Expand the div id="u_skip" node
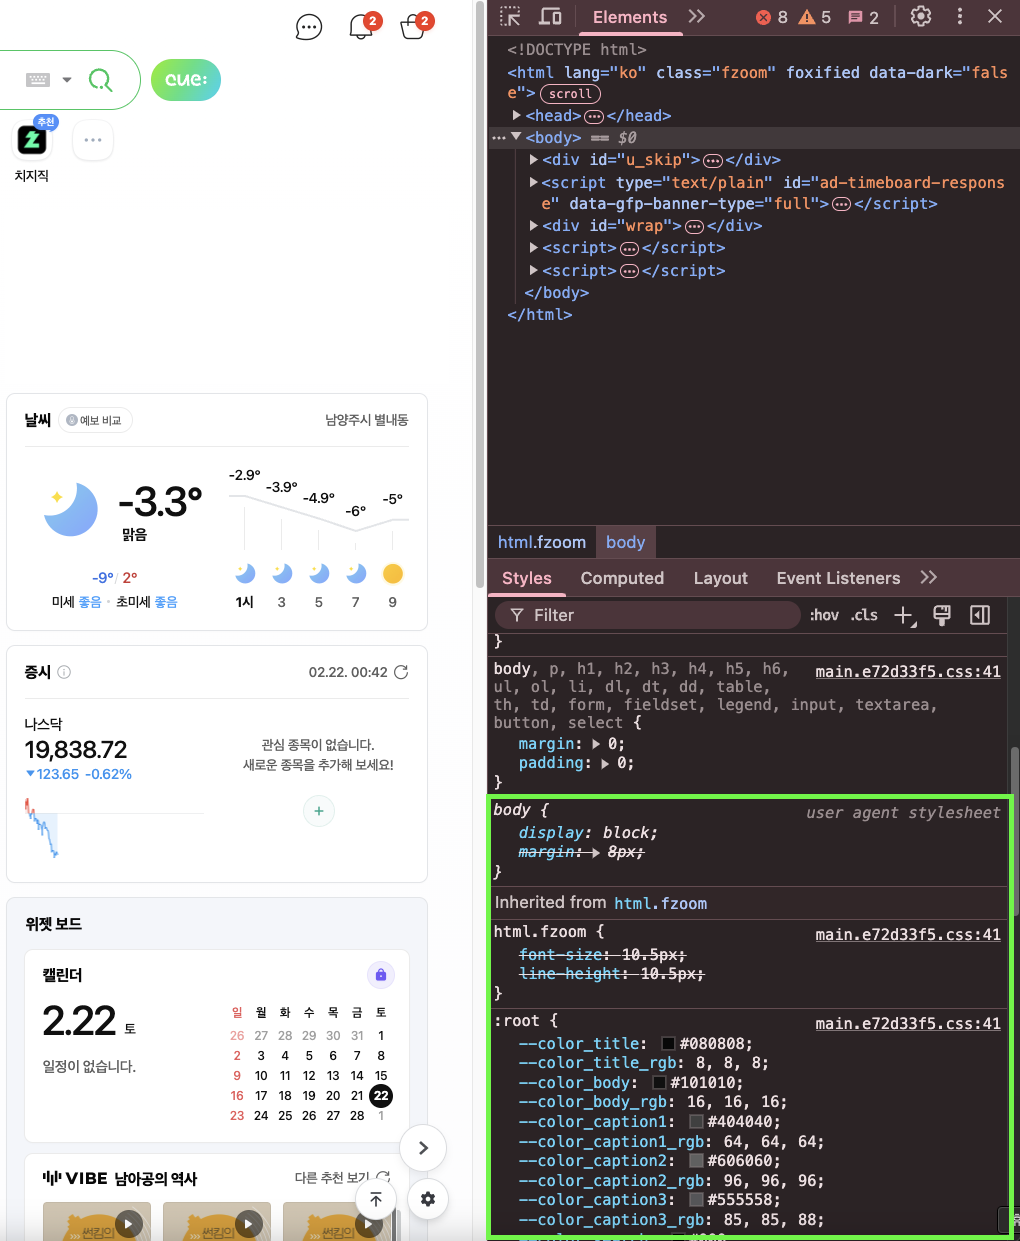 point(534,160)
